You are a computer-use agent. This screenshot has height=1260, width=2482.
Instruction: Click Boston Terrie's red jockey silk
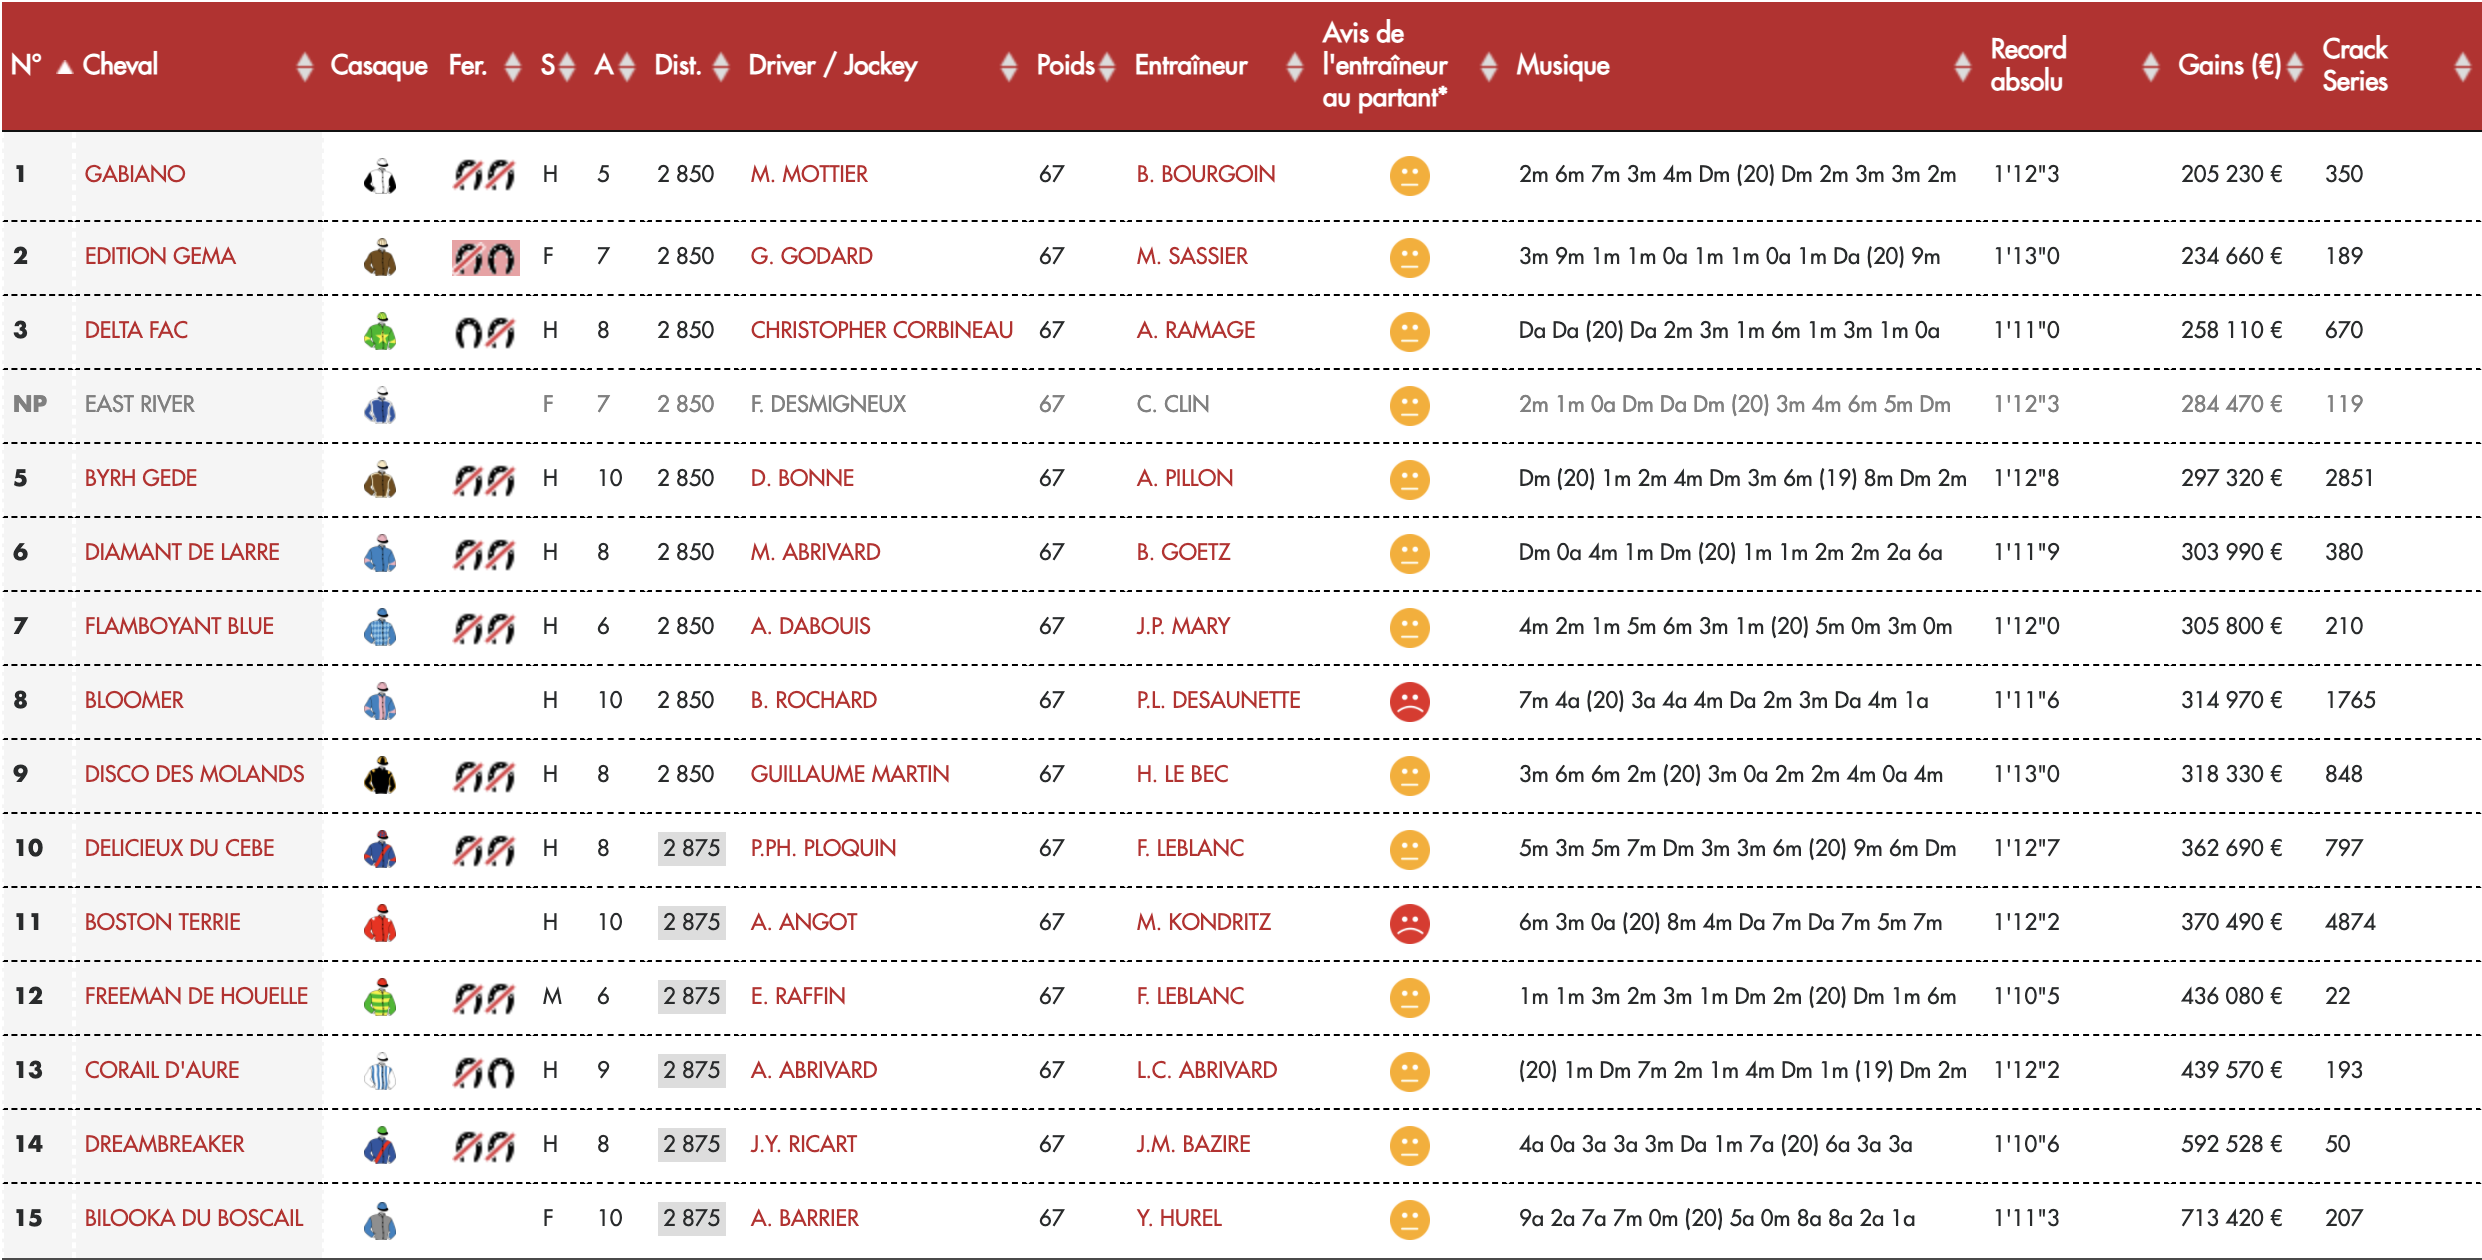380,923
